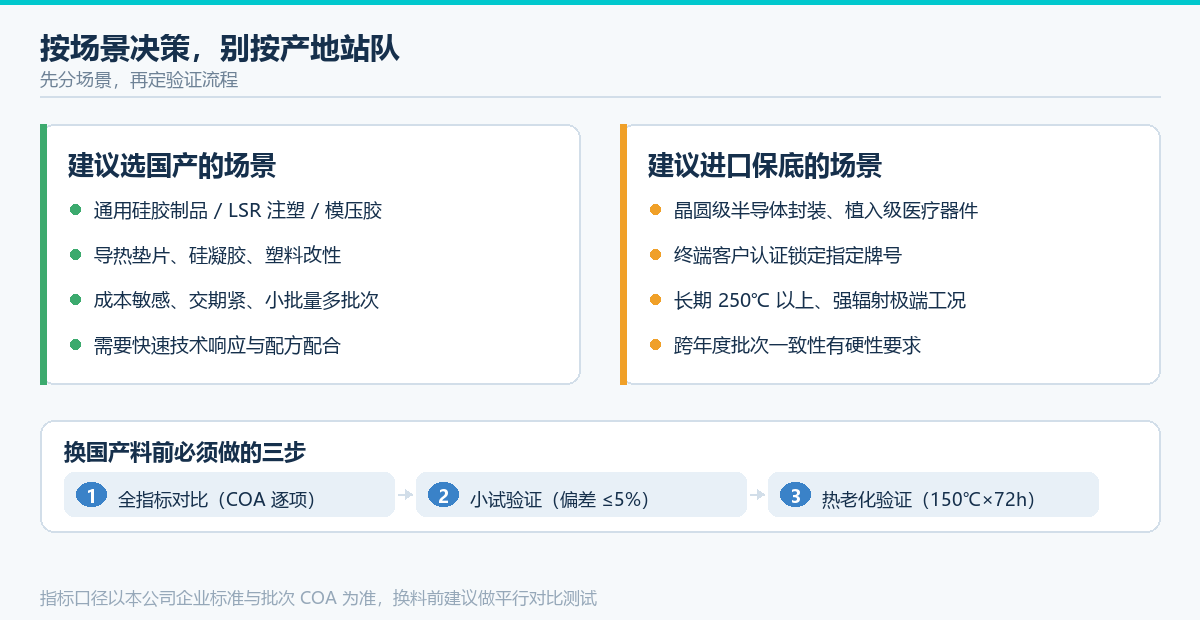The width and height of the screenshot is (1200, 620).
Task: Click step text 热老化验证（150℃×72h）
Action: (x=928, y=499)
